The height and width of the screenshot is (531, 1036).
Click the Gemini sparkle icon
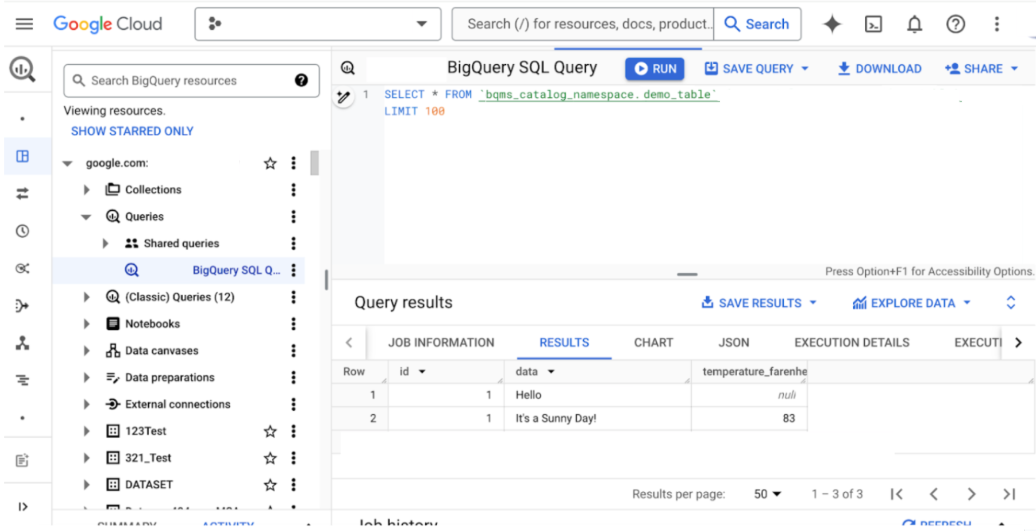(x=832, y=24)
